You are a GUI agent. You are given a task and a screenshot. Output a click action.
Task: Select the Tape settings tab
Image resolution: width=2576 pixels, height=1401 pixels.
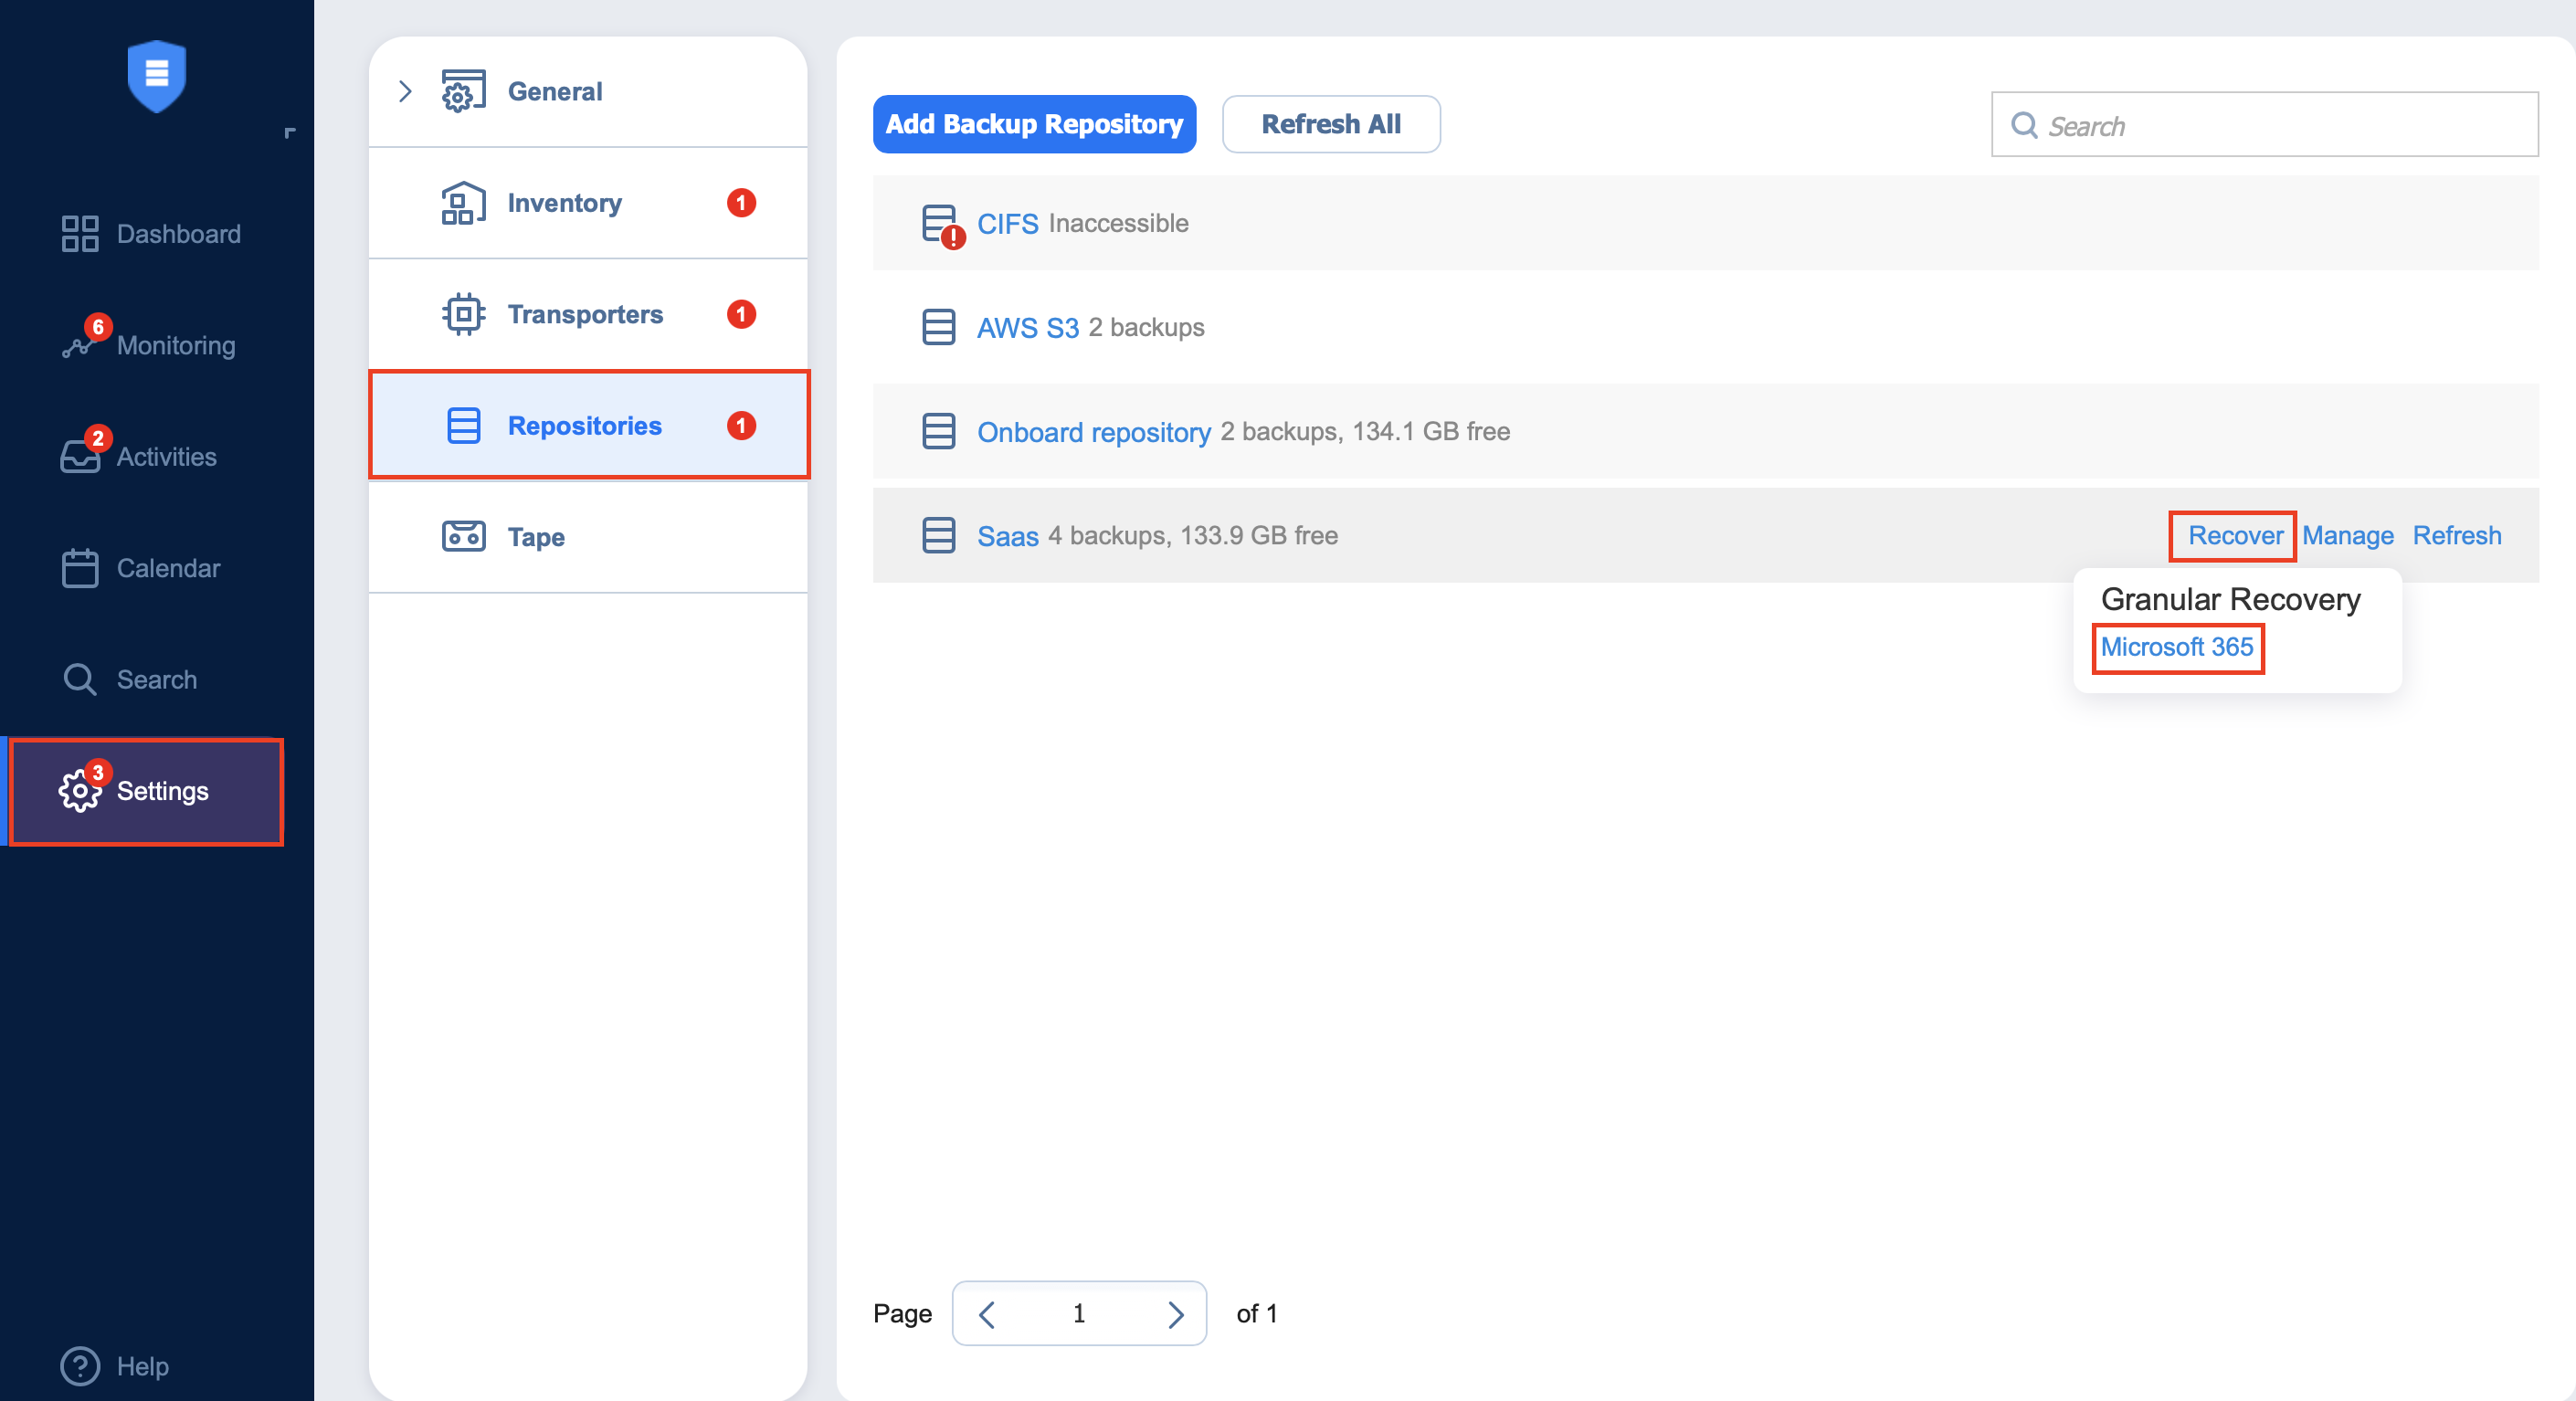click(x=588, y=537)
